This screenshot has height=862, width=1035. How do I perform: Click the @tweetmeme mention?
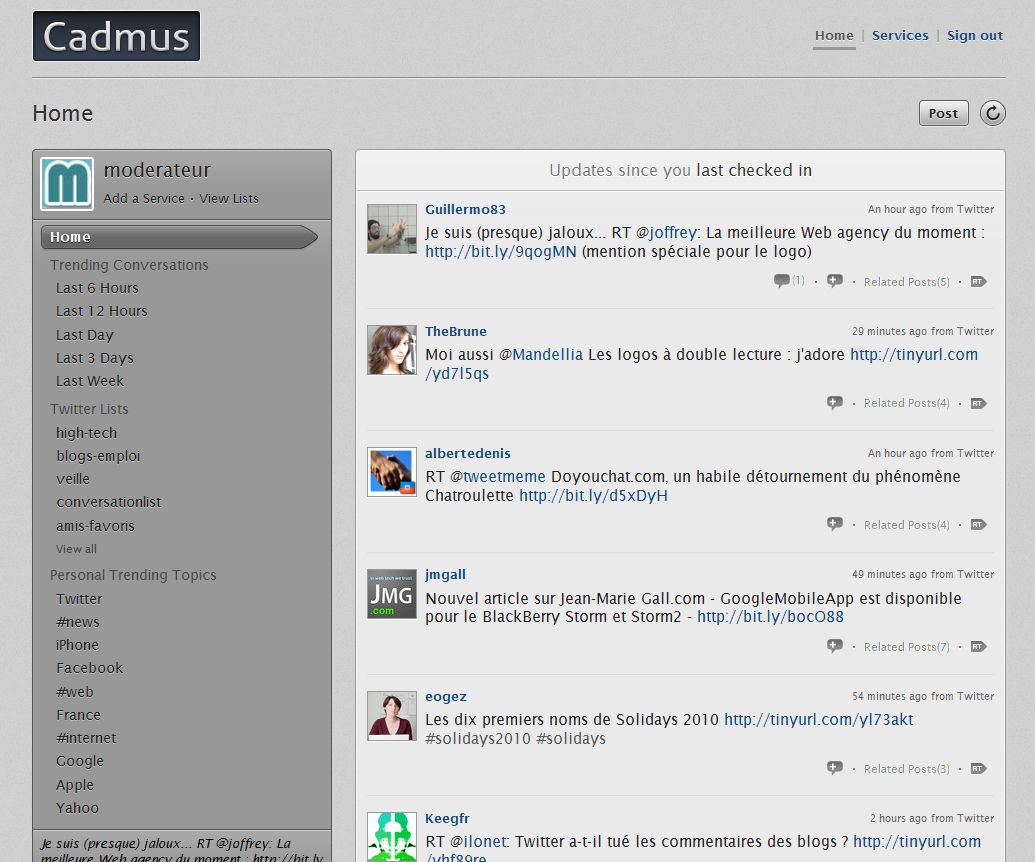click(498, 477)
